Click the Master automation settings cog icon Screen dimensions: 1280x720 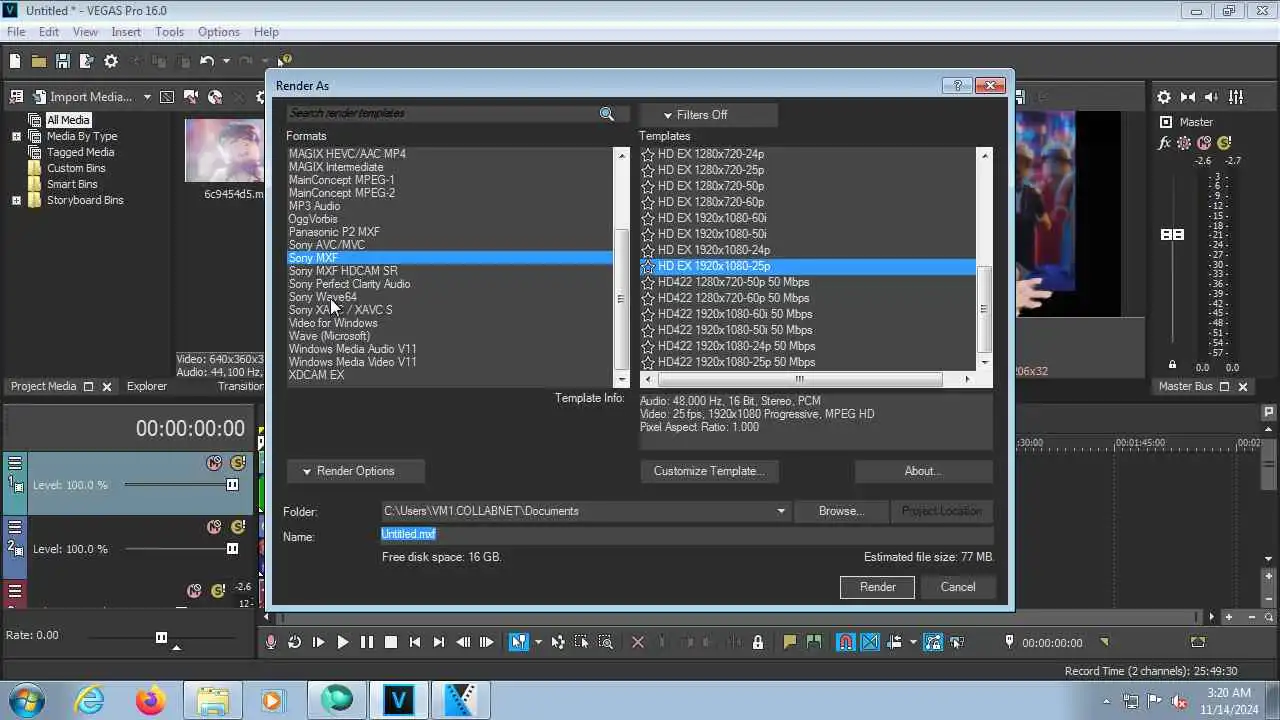tap(1184, 143)
